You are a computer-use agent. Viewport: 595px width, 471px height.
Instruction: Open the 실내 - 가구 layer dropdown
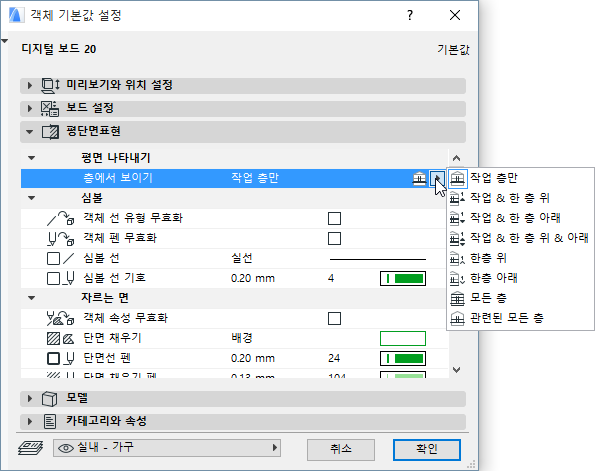click(167, 448)
